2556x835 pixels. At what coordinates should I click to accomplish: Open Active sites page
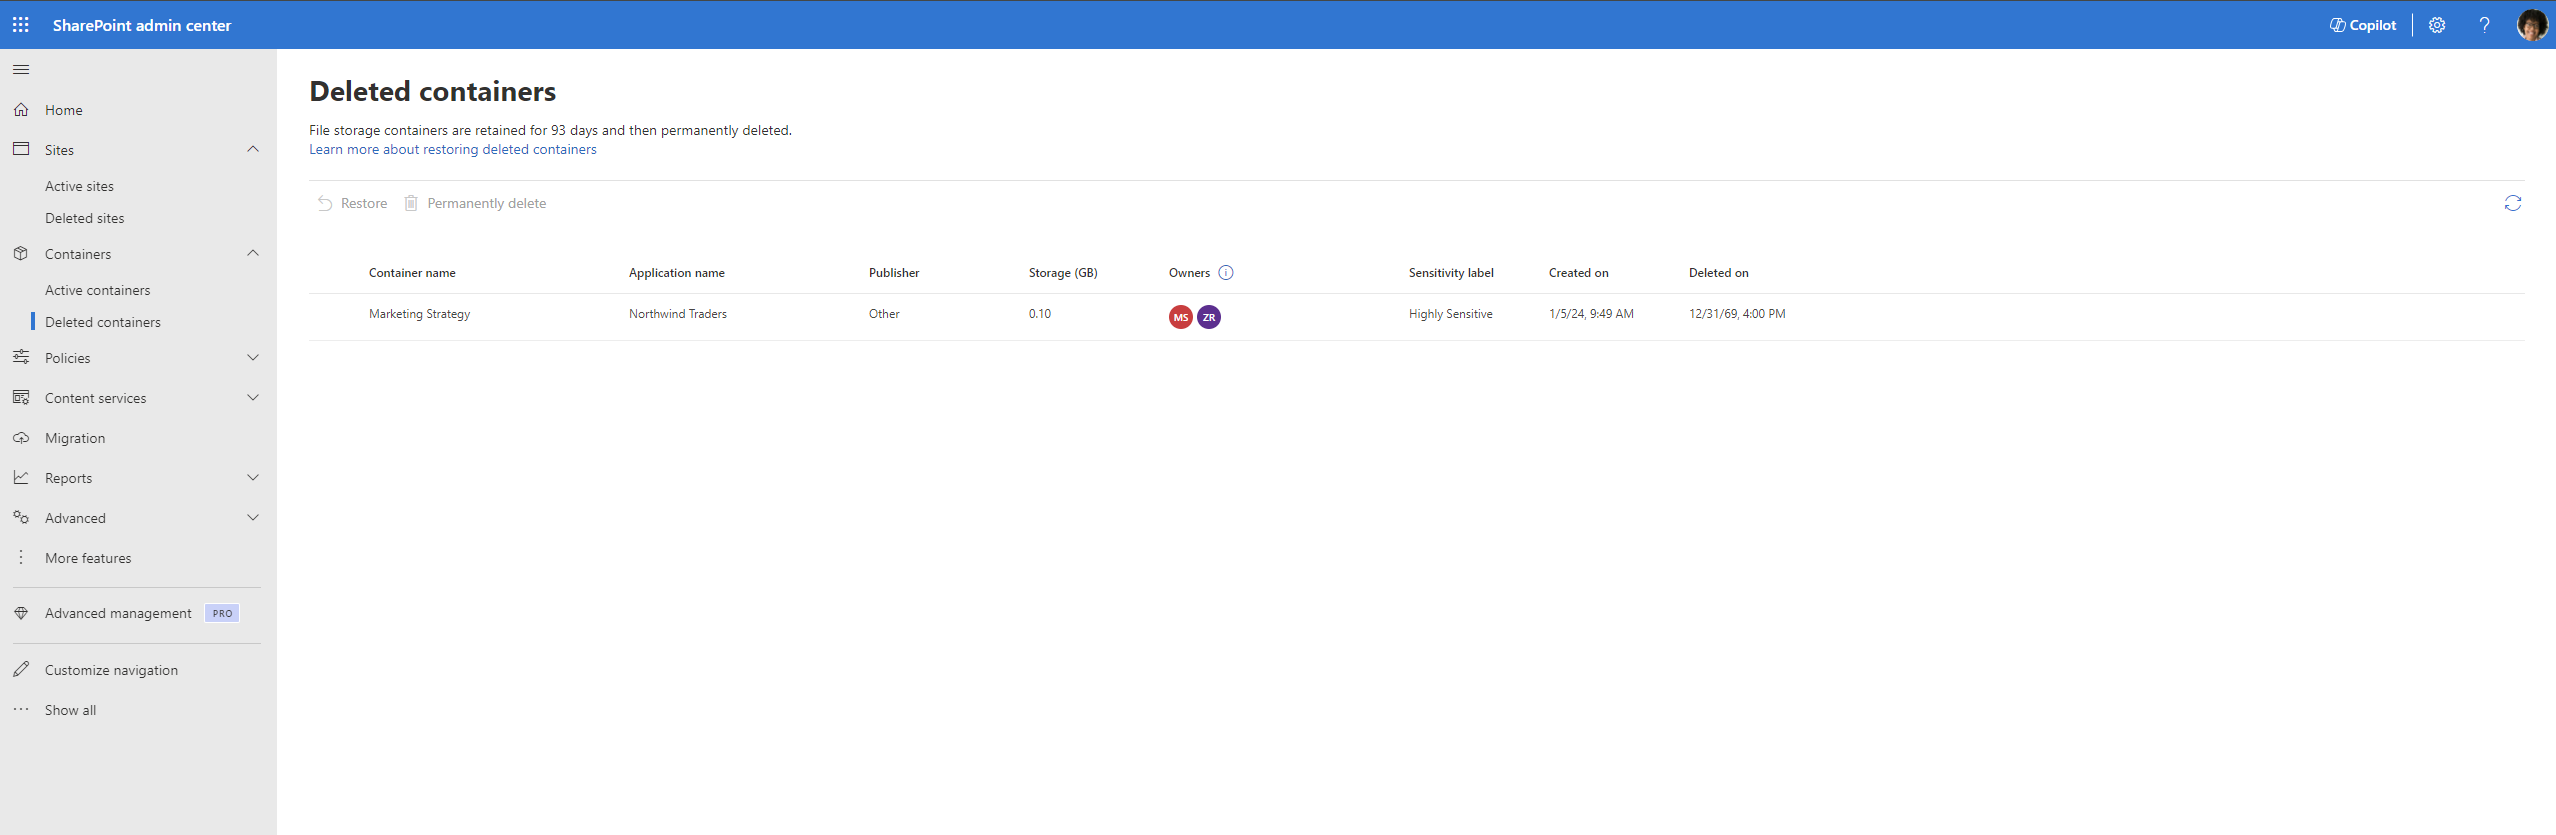tap(79, 186)
